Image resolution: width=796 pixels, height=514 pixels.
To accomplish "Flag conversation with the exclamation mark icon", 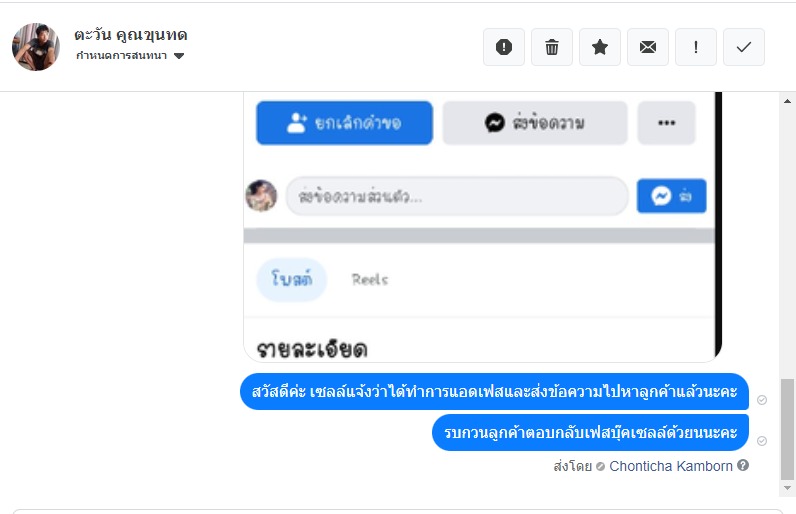I will pos(696,47).
